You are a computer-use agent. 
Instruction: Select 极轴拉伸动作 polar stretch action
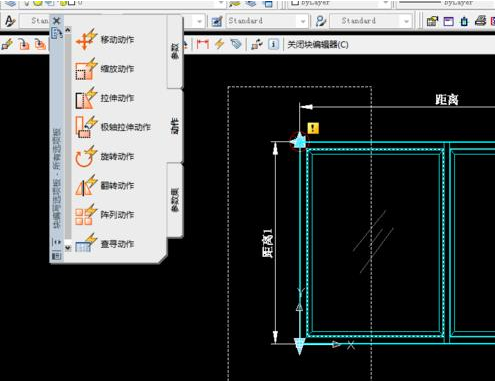click(x=113, y=127)
